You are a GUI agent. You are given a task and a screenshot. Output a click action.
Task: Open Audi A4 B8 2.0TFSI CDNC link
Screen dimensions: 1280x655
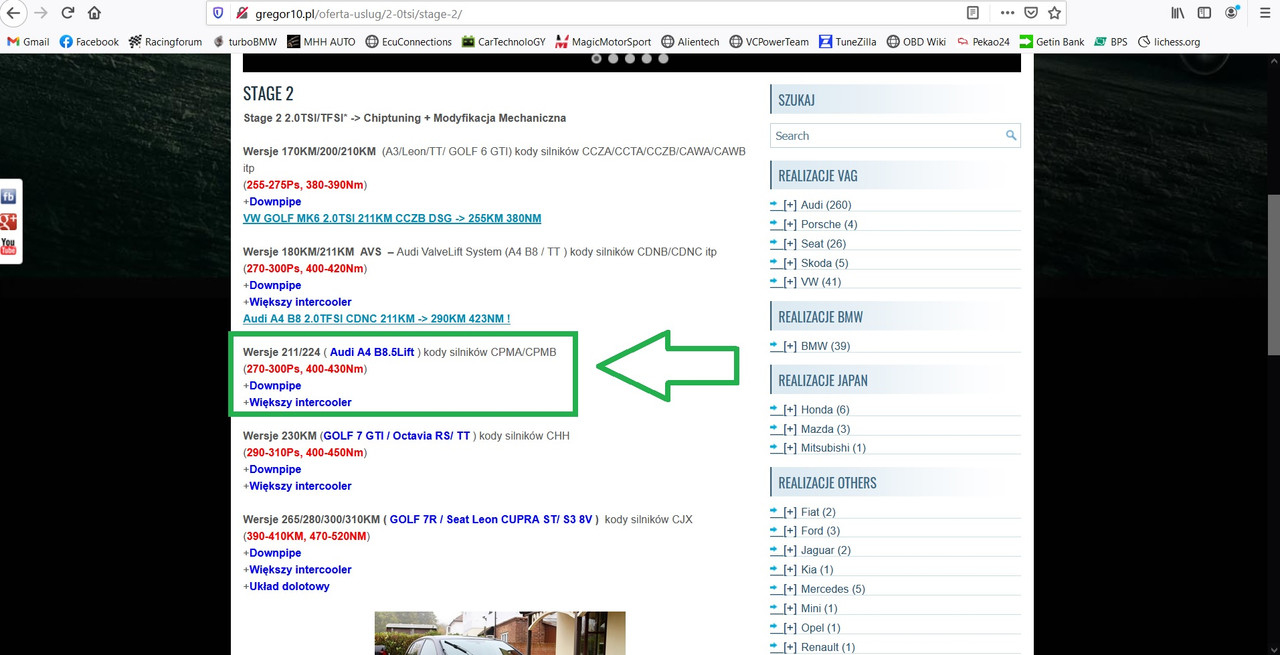[x=376, y=319]
